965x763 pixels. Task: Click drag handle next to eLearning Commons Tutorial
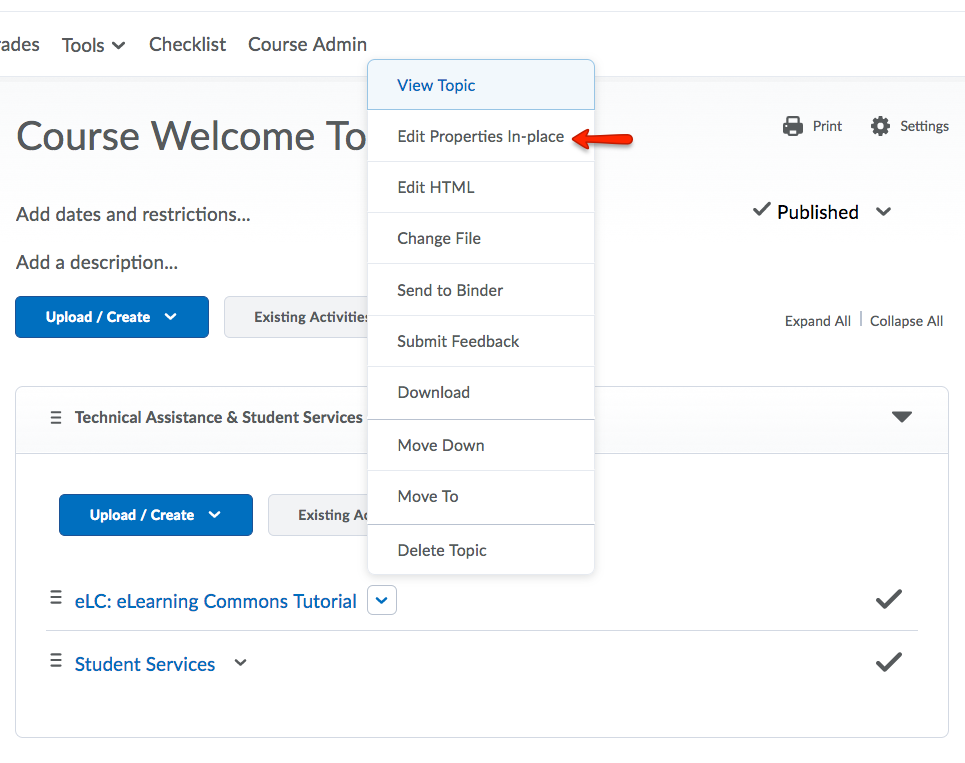pos(56,599)
